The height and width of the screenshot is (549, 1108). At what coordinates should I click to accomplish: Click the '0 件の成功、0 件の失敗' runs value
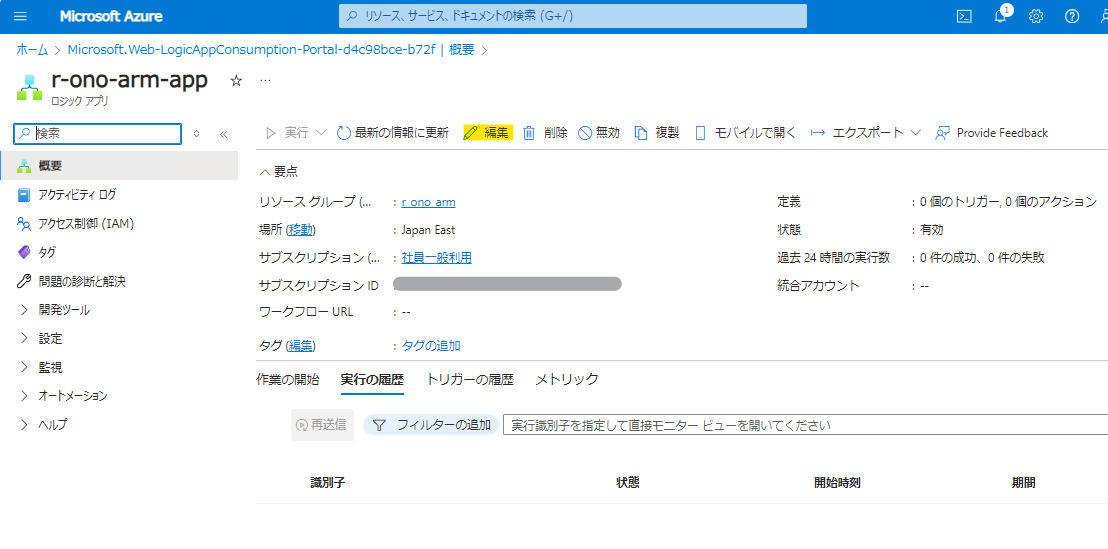tap(982, 258)
